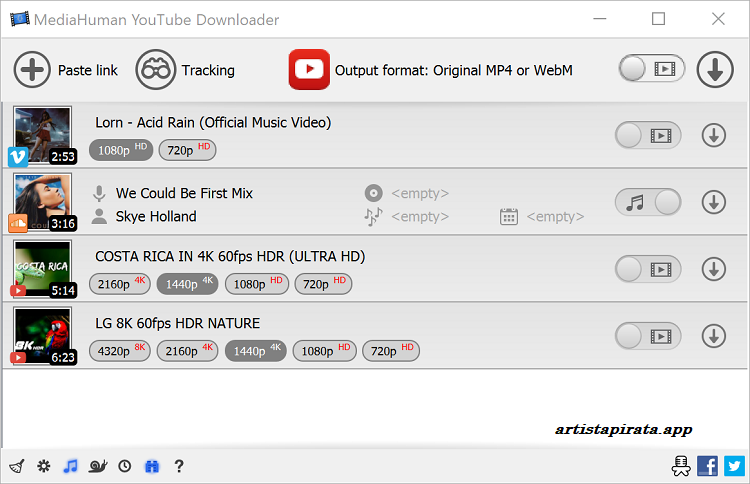Click the disc album icon
The image size is (750, 484).
click(x=374, y=193)
